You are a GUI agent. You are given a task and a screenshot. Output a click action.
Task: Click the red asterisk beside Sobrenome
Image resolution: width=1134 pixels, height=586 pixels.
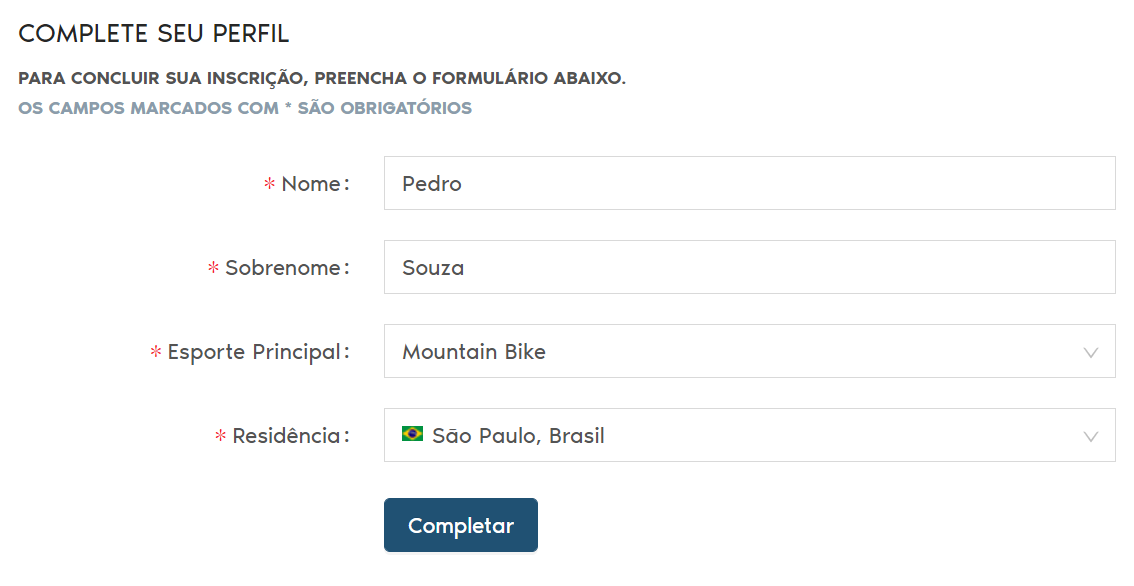[213, 268]
